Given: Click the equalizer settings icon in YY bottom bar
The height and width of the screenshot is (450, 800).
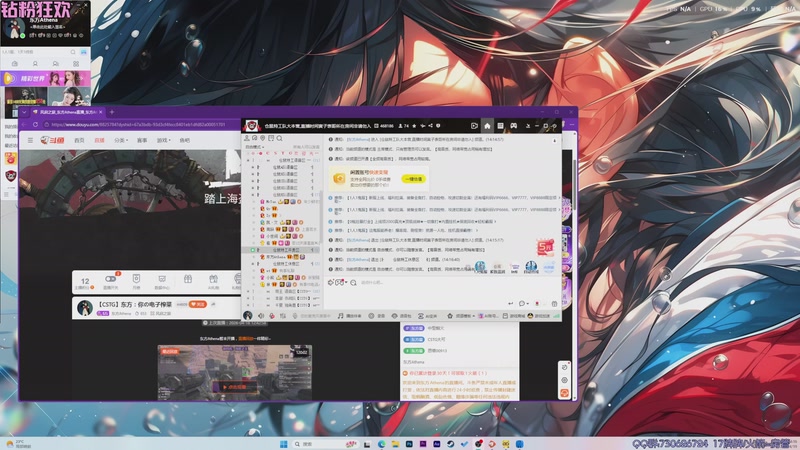Looking at the screenshot, I should coord(282,316).
